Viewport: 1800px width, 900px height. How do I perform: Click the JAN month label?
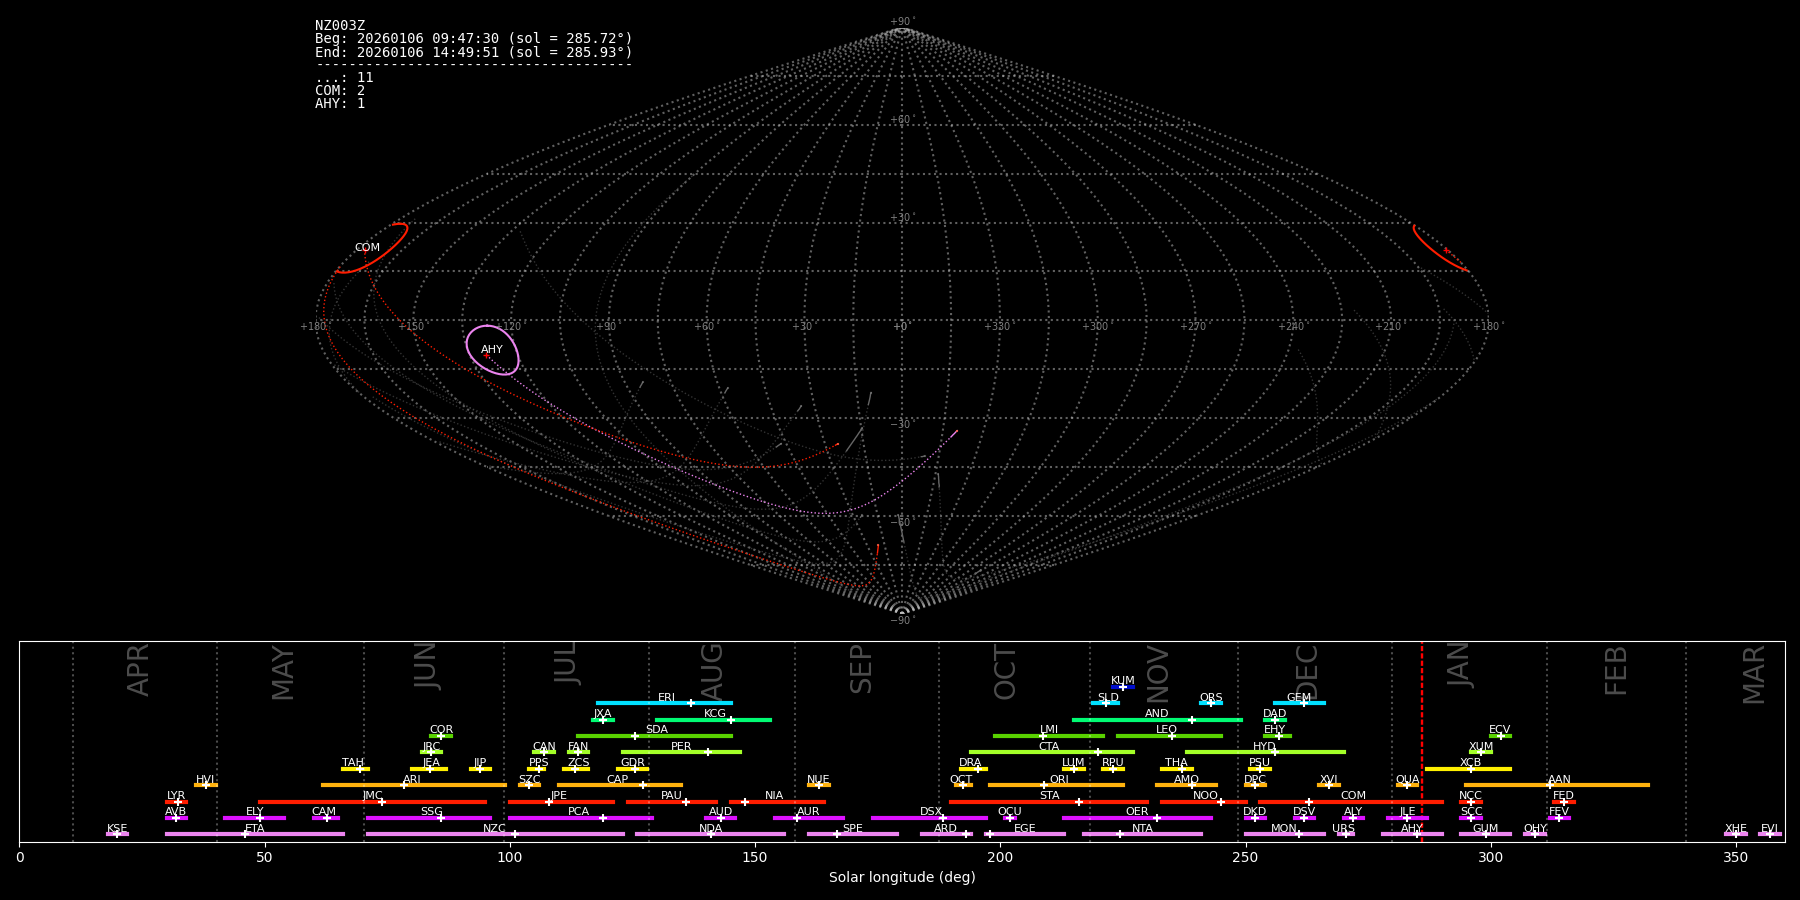[x=1459, y=665]
